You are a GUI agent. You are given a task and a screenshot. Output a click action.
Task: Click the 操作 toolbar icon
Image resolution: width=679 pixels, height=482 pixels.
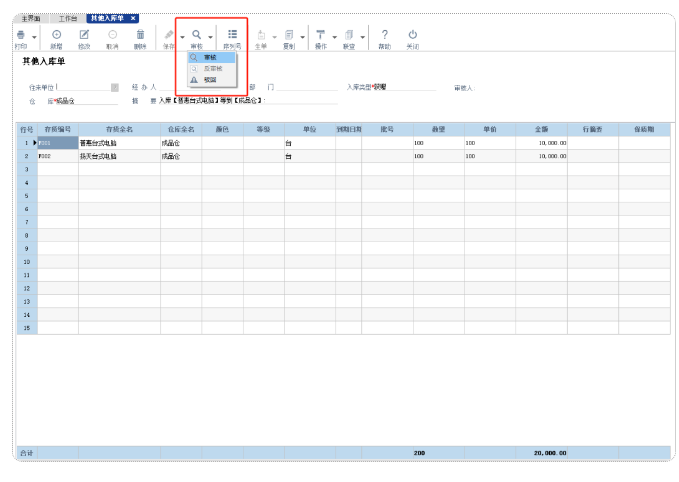(321, 35)
